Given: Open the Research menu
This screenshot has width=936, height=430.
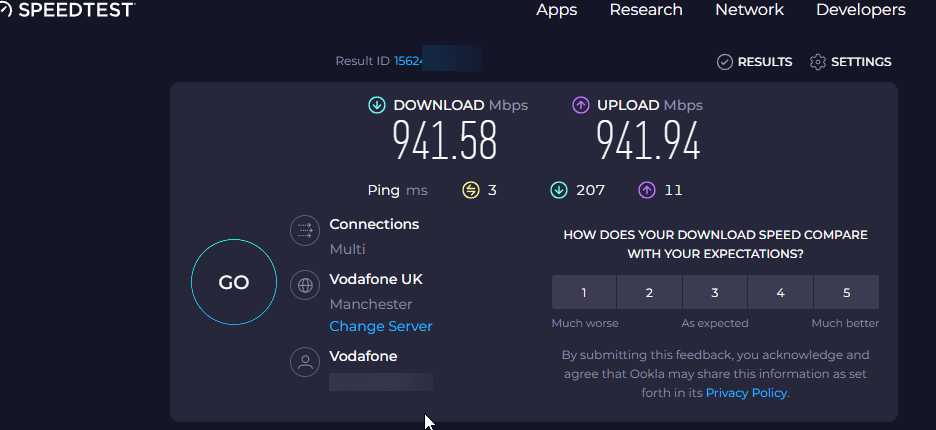Looking at the screenshot, I should click(x=646, y=10).
